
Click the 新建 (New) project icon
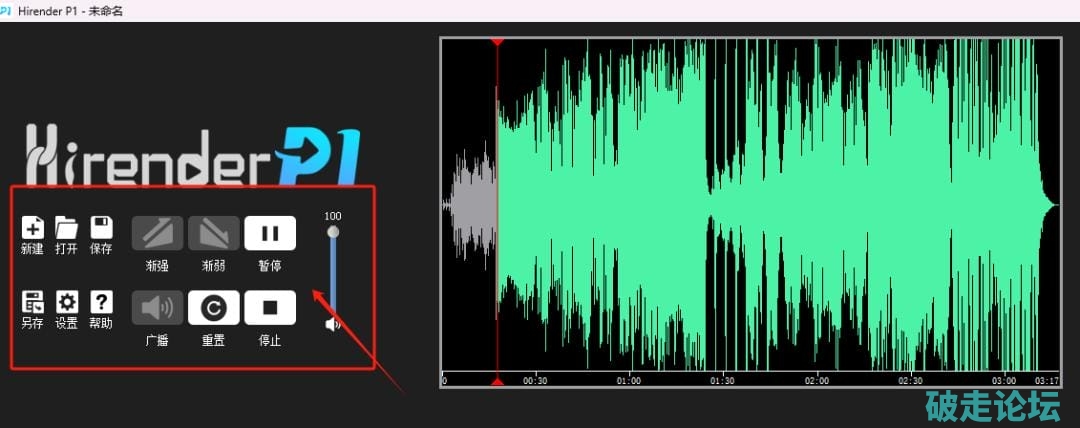(x=32, y=227)
